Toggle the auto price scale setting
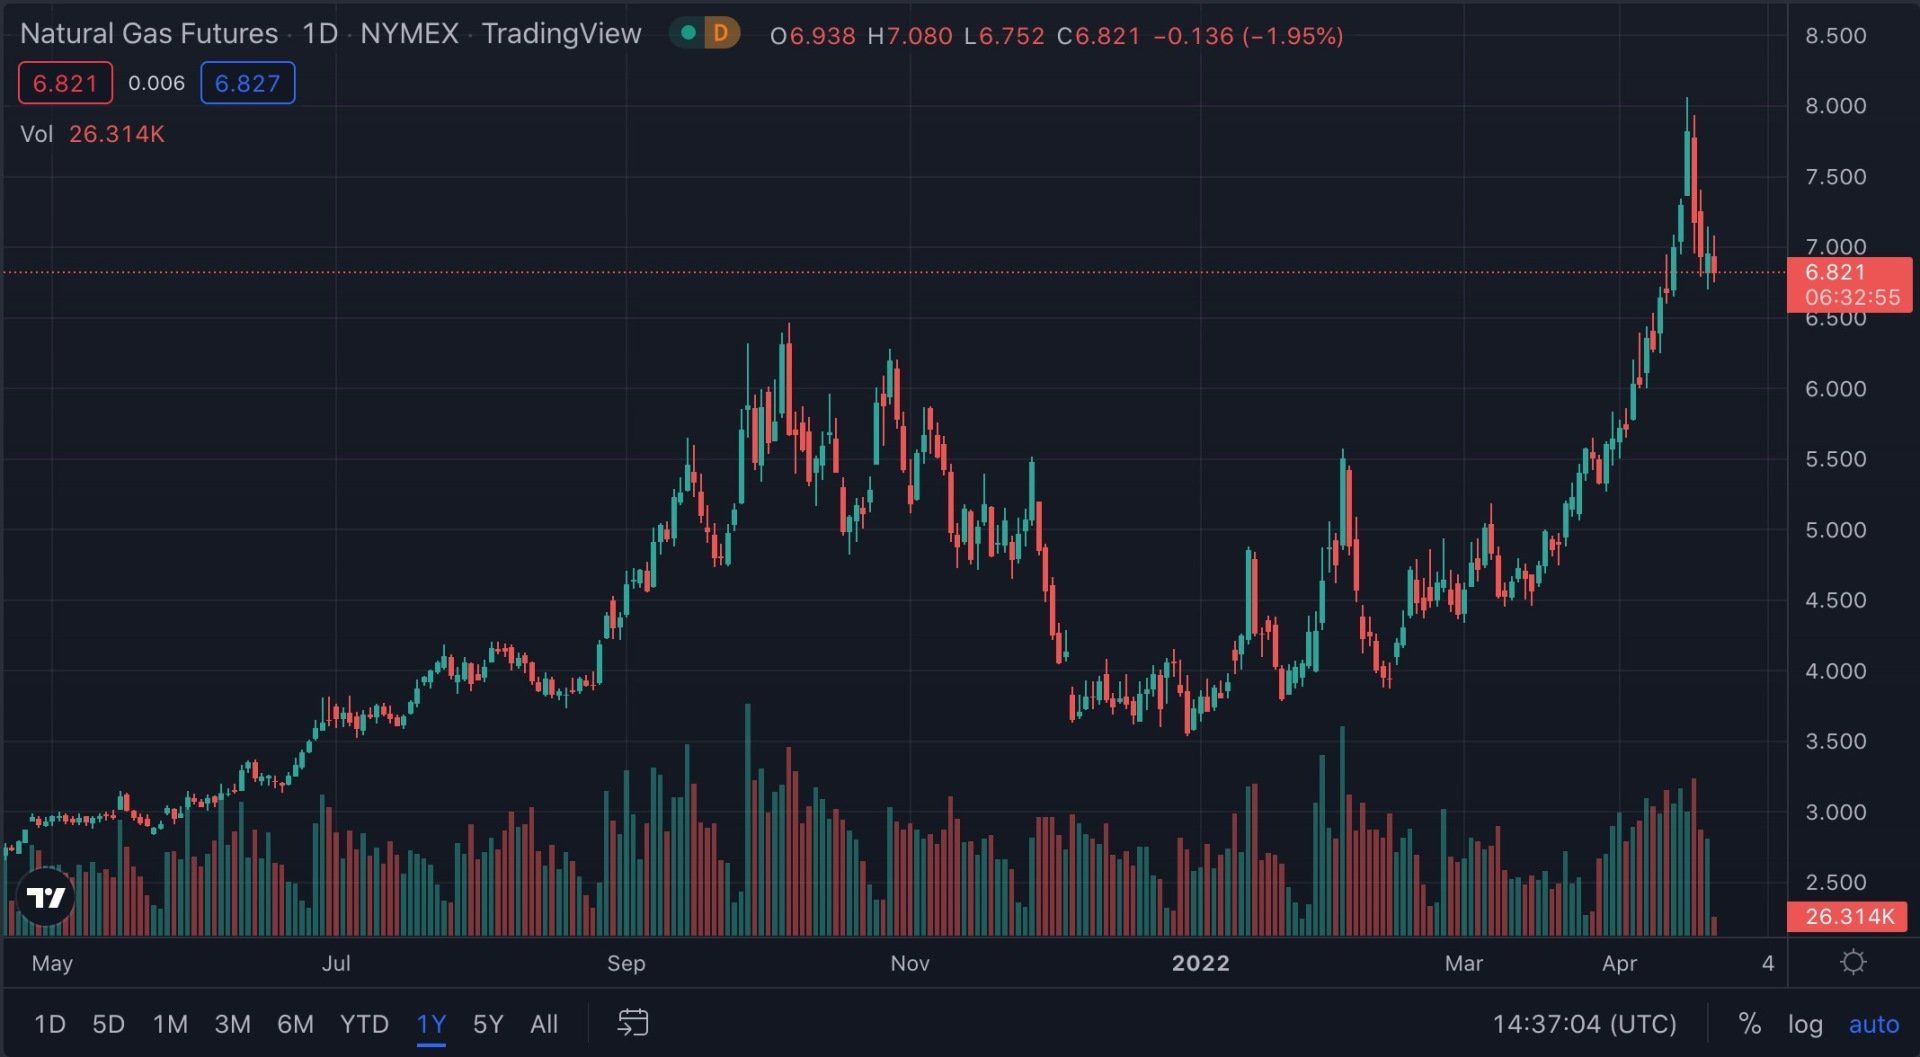Screen dimensions: 1920x1057 tap(1873, 1023)
